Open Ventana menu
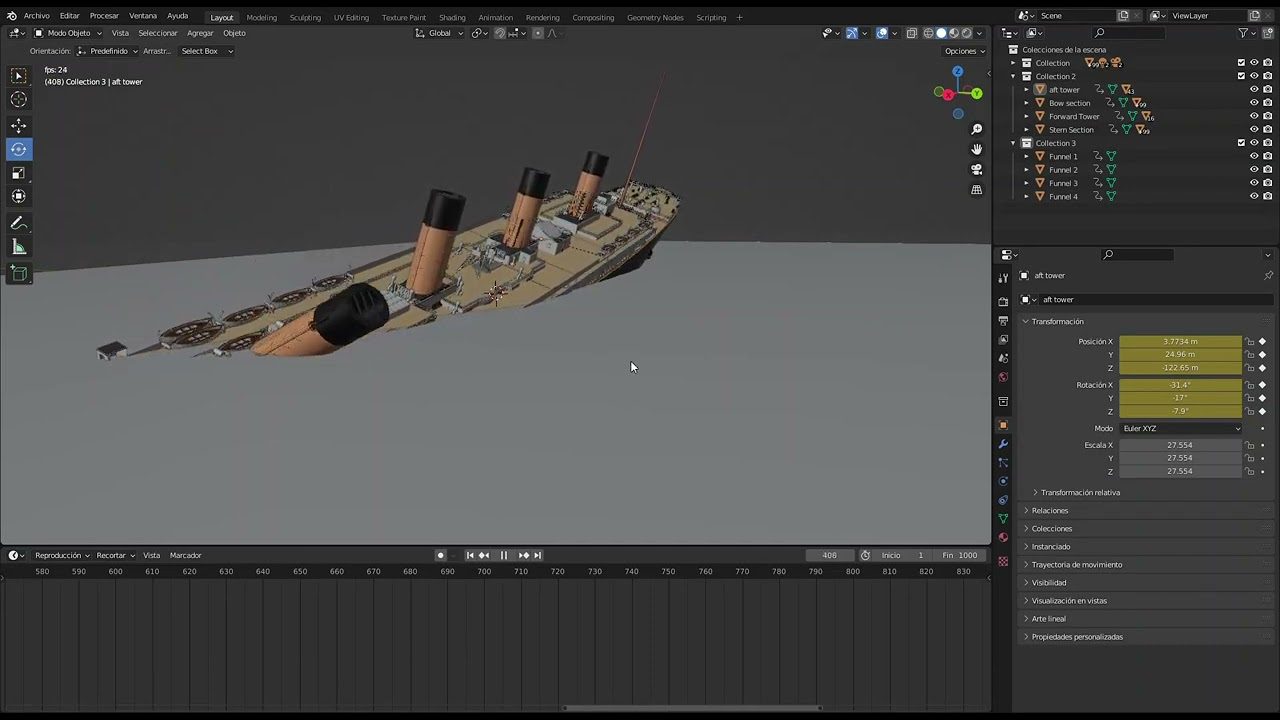Image resolution: width=1280 pixels, height=720 pixels. [x=143, y=16]
